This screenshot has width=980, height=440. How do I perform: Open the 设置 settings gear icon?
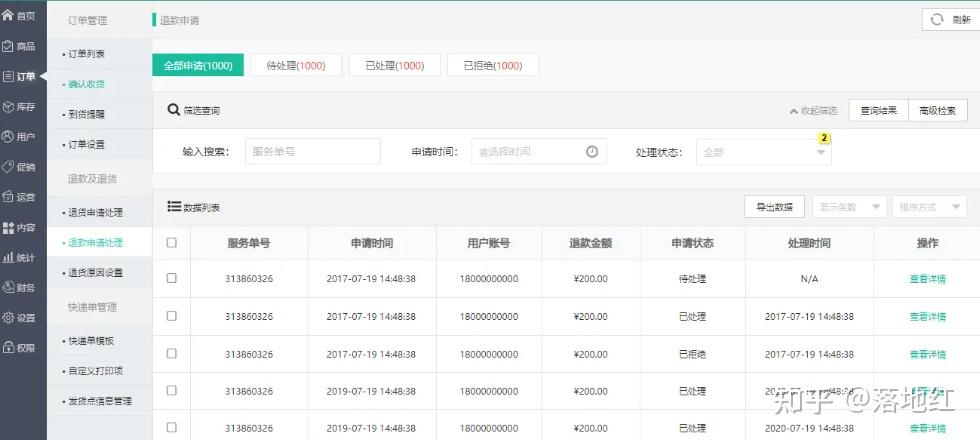coord(8,318)
